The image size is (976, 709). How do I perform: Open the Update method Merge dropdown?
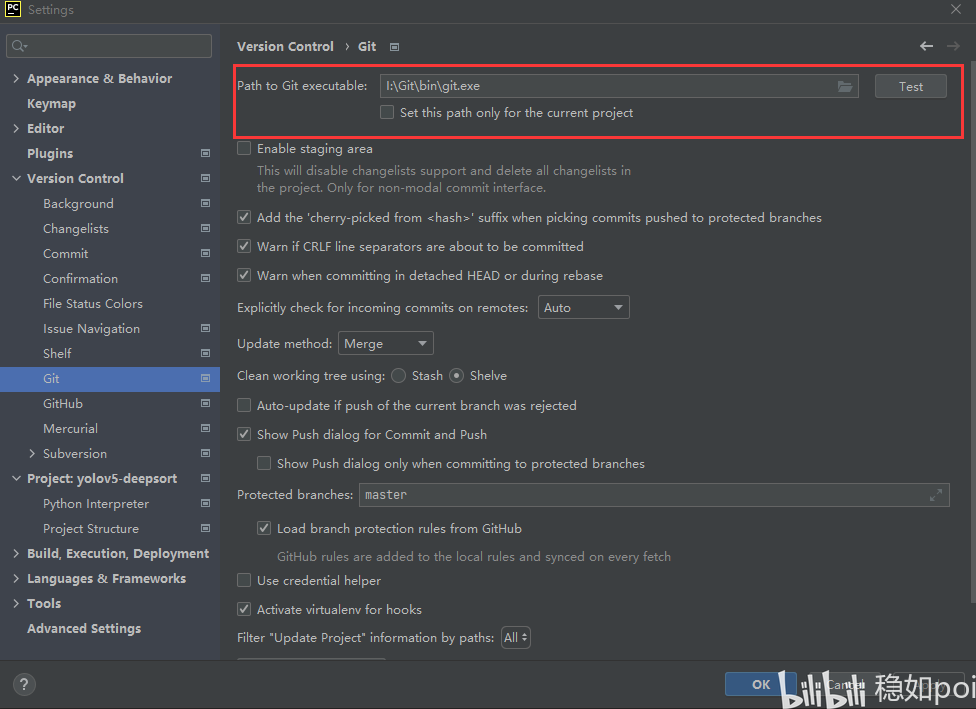pos(385,344)
